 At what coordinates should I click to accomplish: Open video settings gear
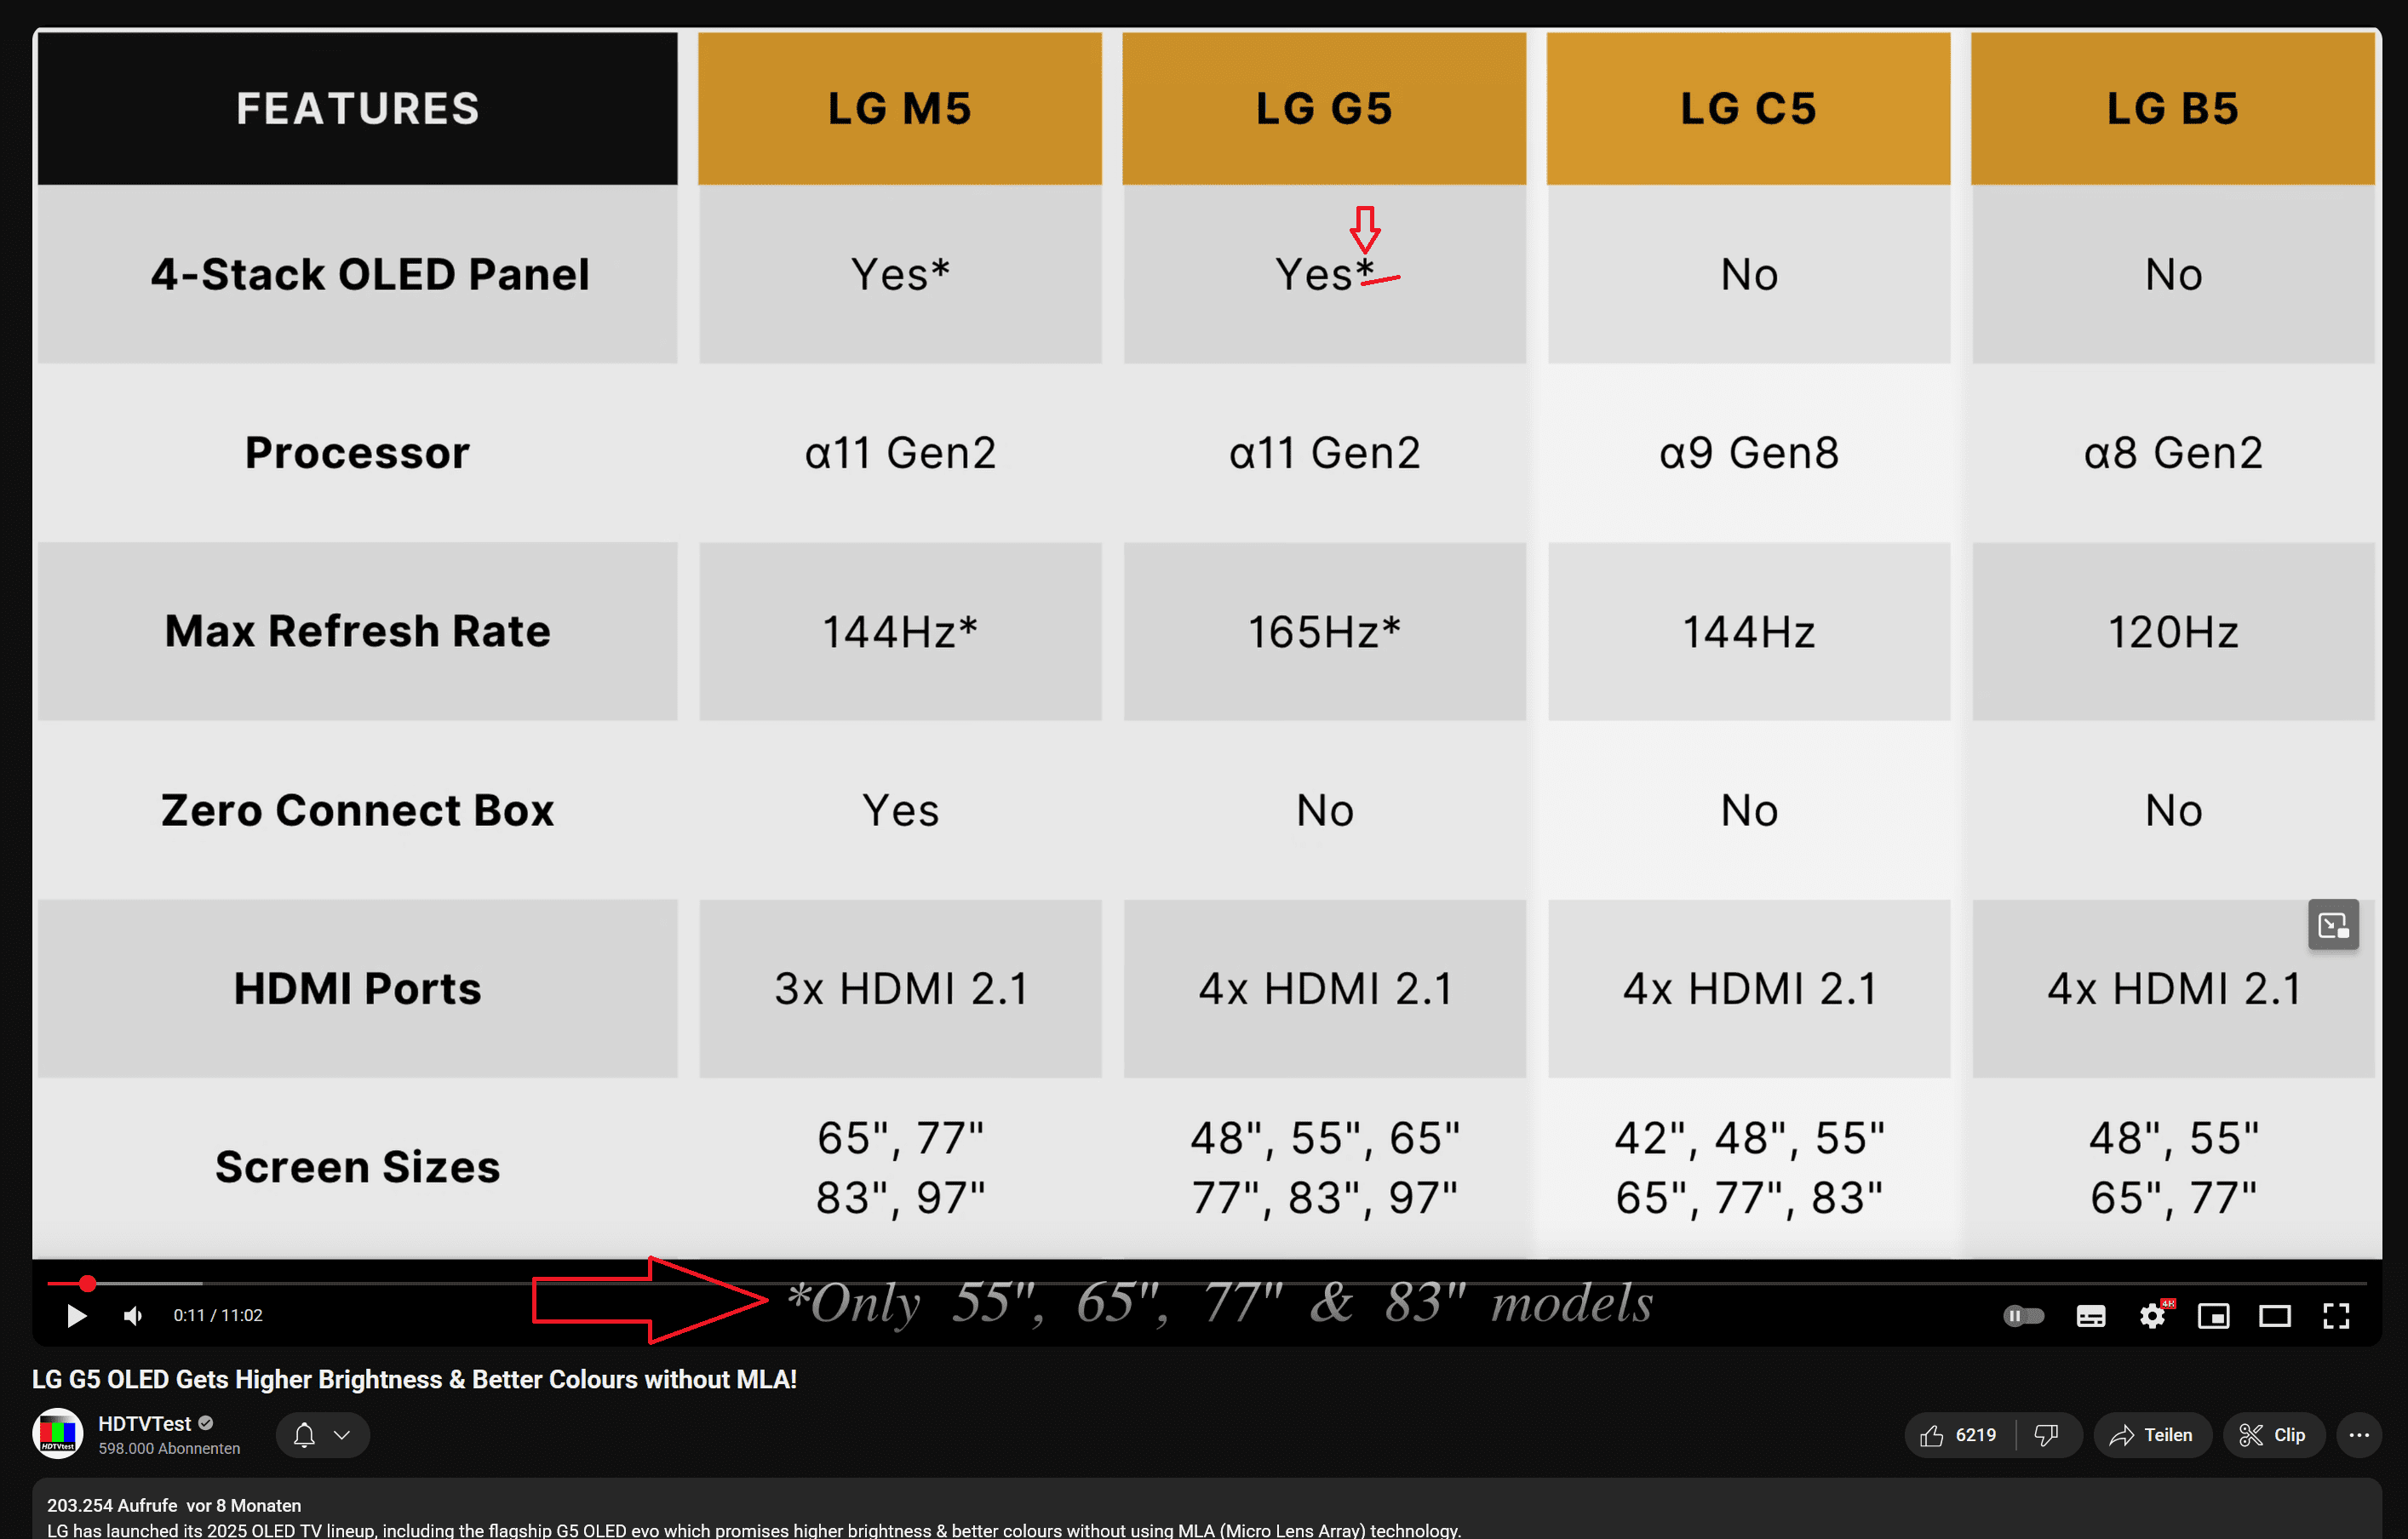(2152, 1315)
